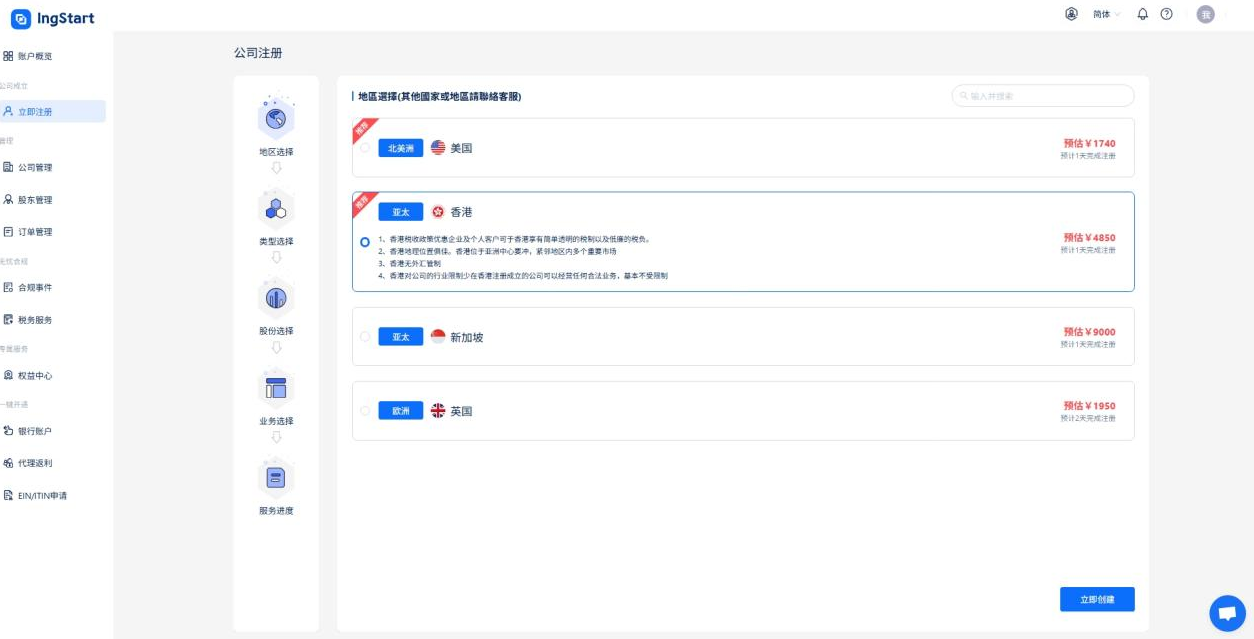Click the 业务选择 layout step icon
This screenshot has width=1254, height=639.
[x=276, y=388]
